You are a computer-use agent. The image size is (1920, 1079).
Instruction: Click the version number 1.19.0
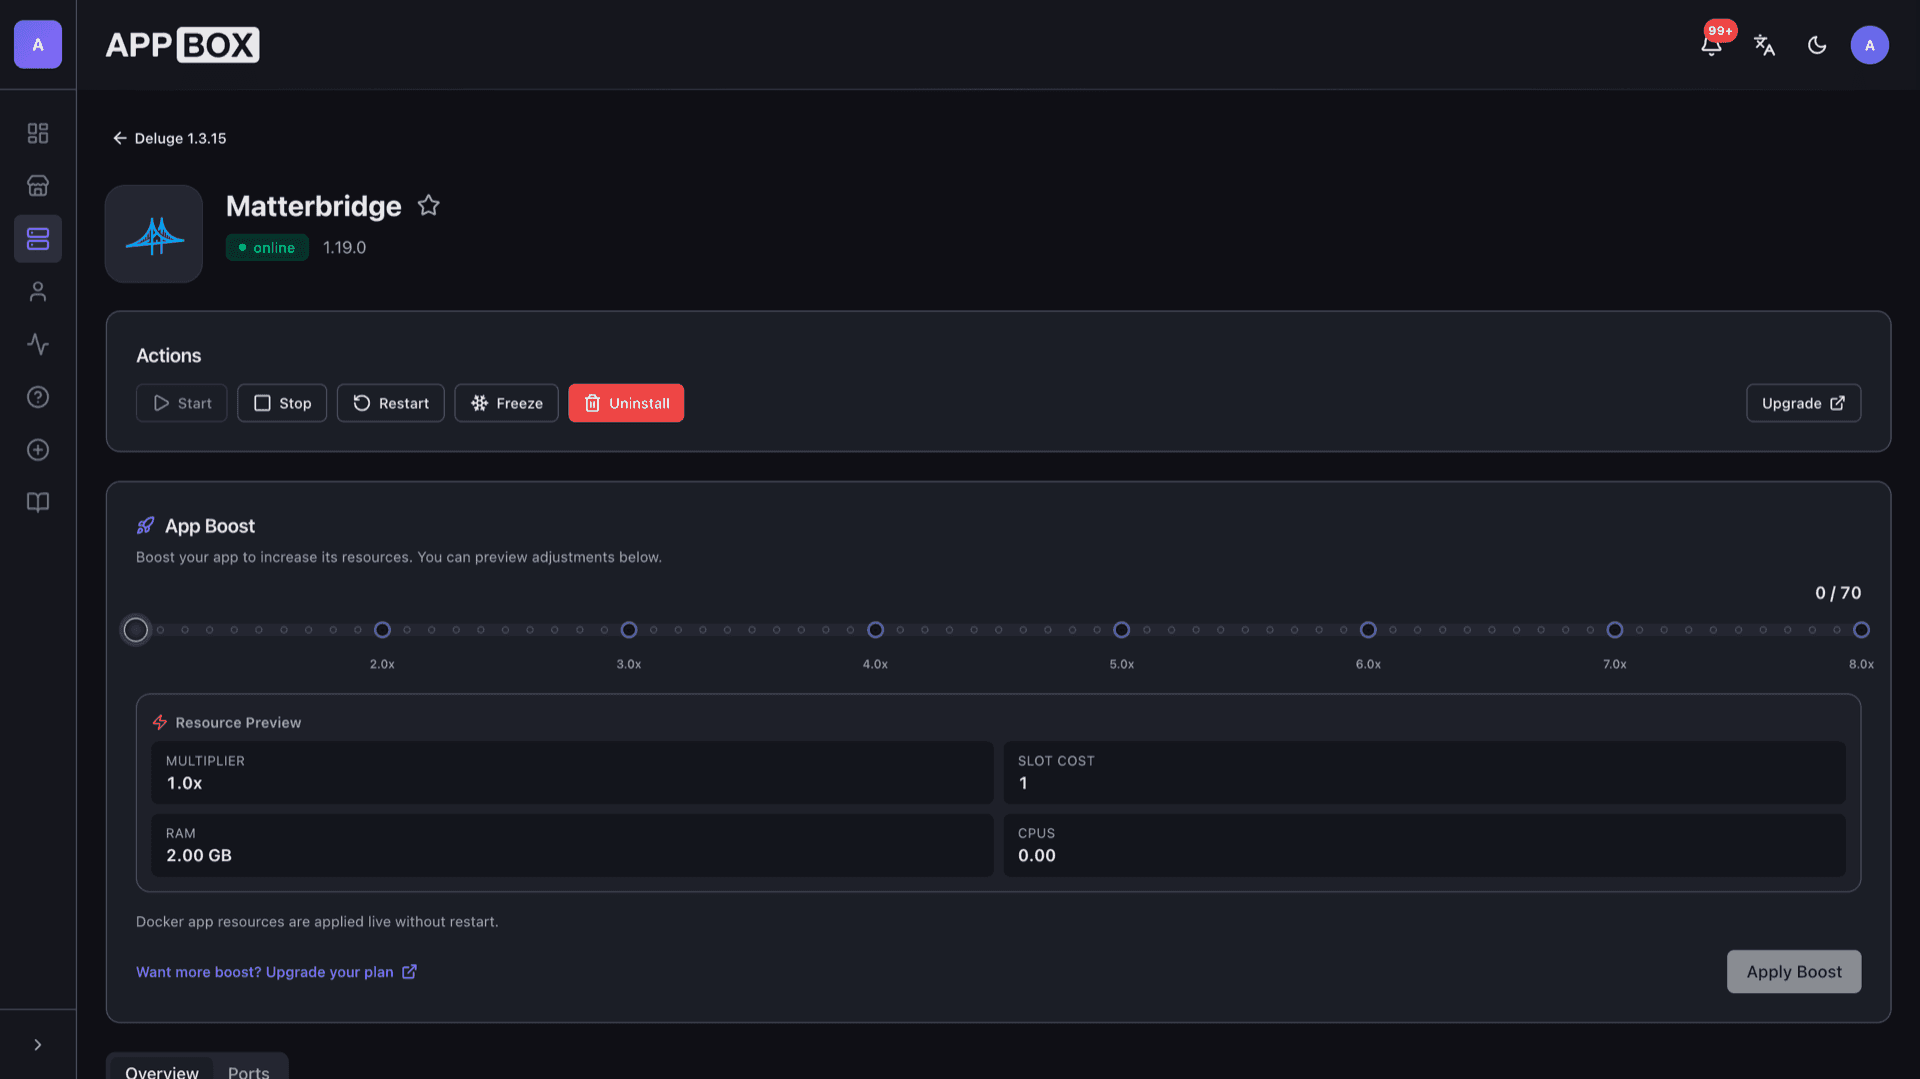344,247
